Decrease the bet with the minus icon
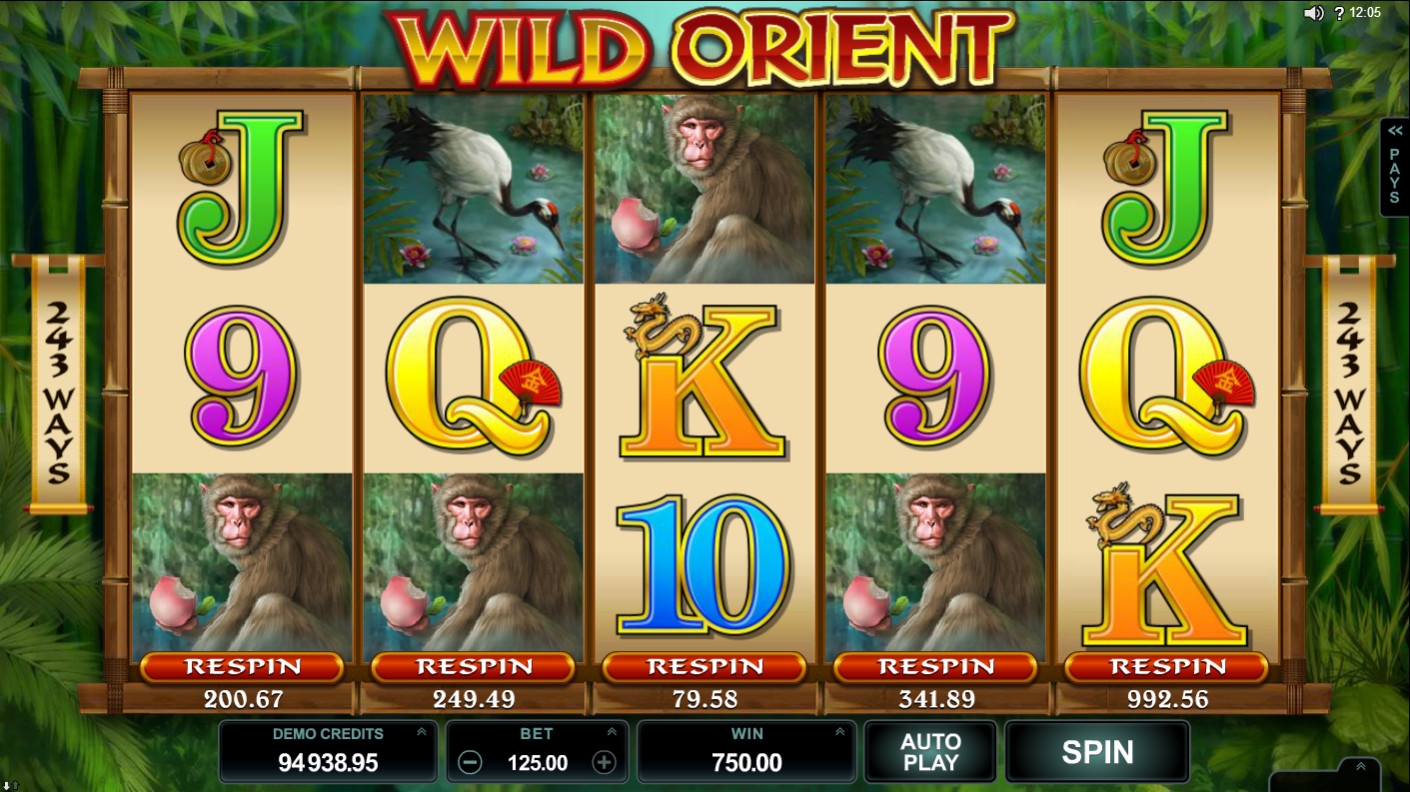Screen dimensions: 1410x792 pyautogui.click(x=470, y=763)
